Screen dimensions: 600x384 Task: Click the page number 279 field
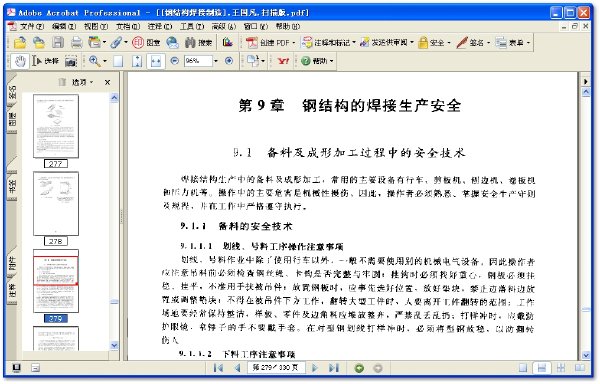coord(276,368)
